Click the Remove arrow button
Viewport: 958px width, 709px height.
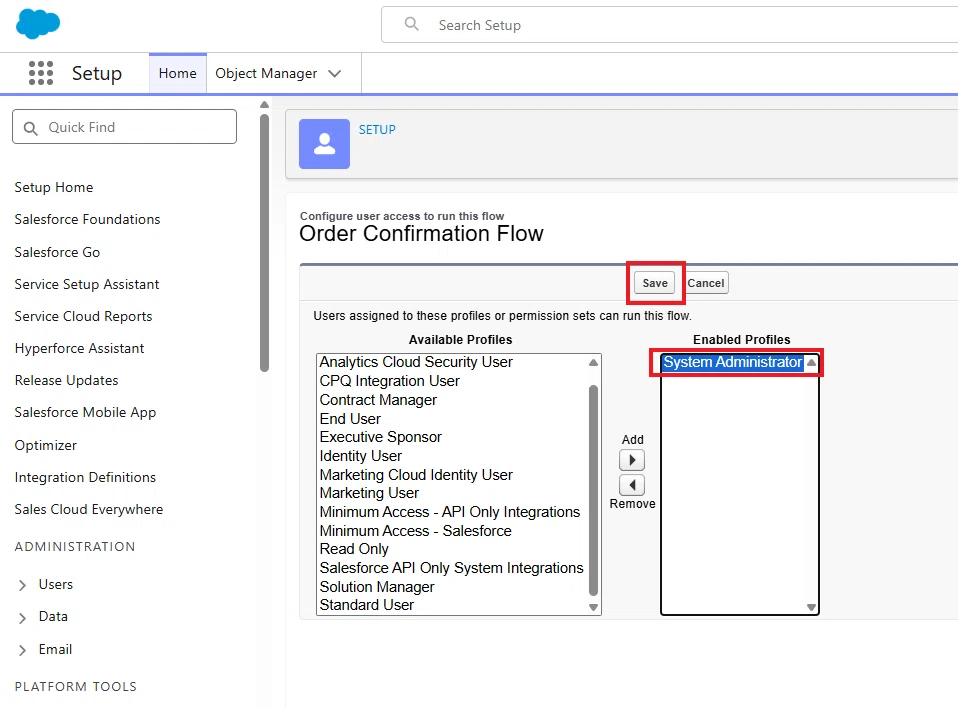[632, 485]
